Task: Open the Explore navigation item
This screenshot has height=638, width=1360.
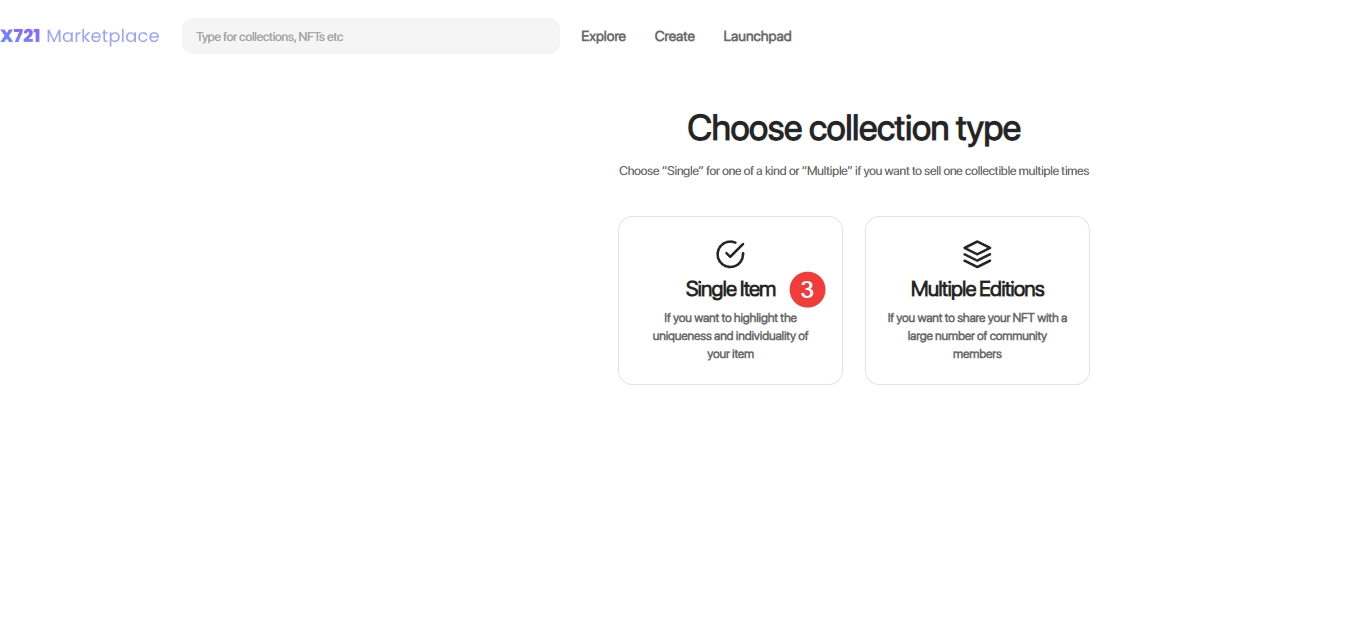Action: 603,36
